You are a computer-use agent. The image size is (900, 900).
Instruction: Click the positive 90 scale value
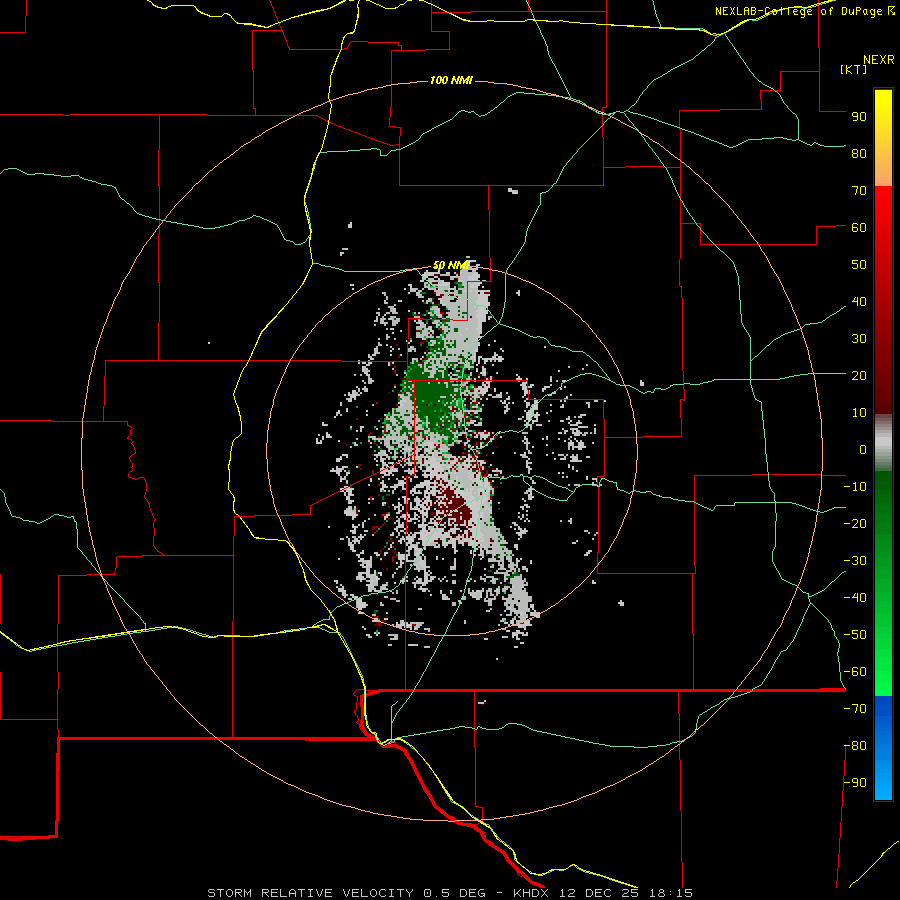859,117
